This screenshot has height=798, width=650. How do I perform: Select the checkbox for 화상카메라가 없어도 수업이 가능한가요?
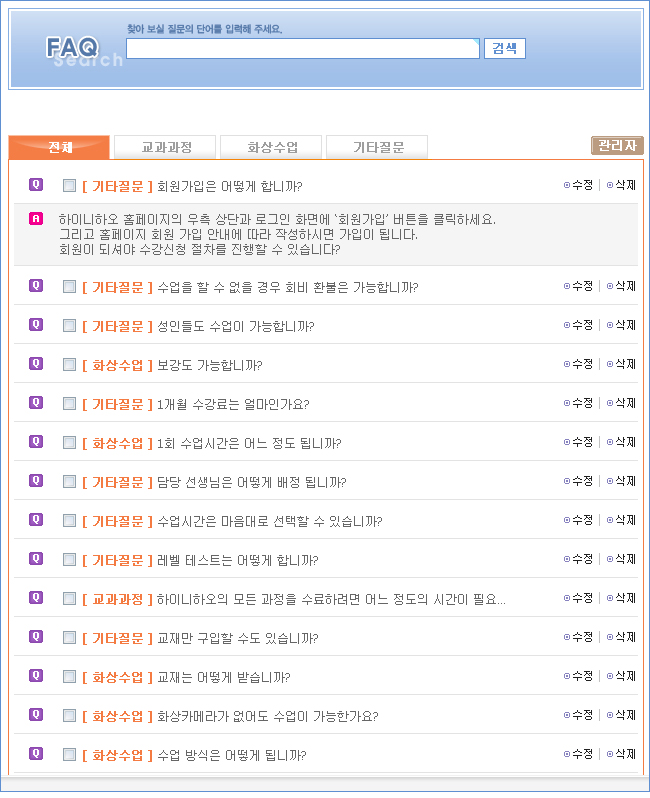pos(69,716)
